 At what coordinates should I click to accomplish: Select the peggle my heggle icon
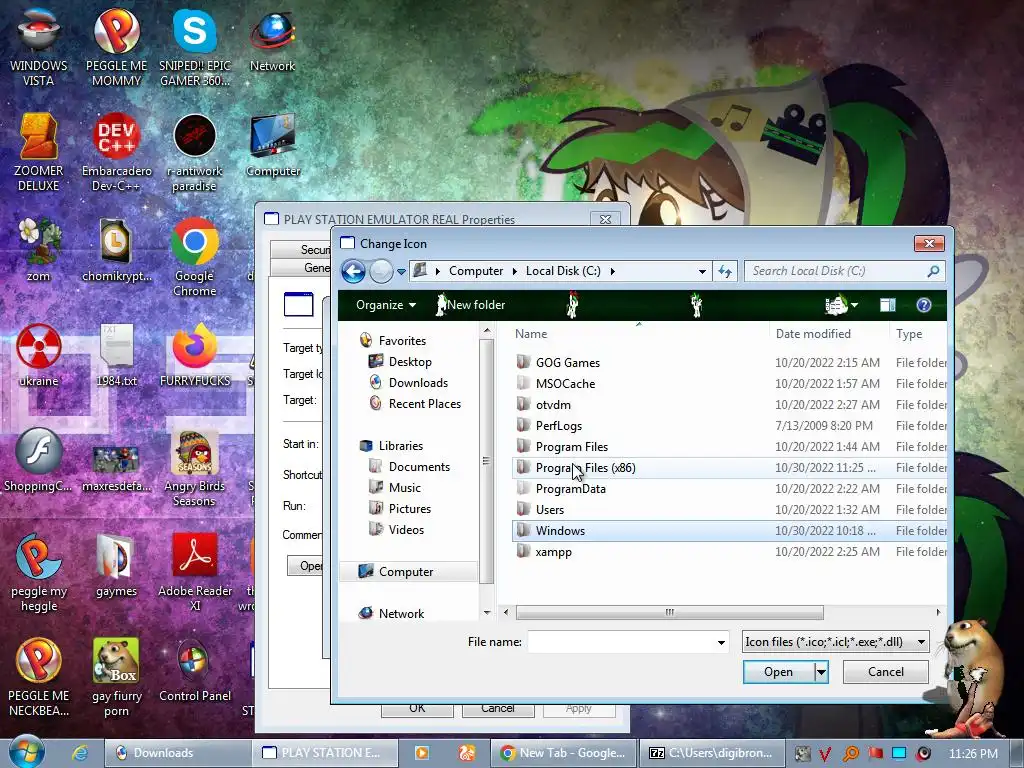pos(39,573)
